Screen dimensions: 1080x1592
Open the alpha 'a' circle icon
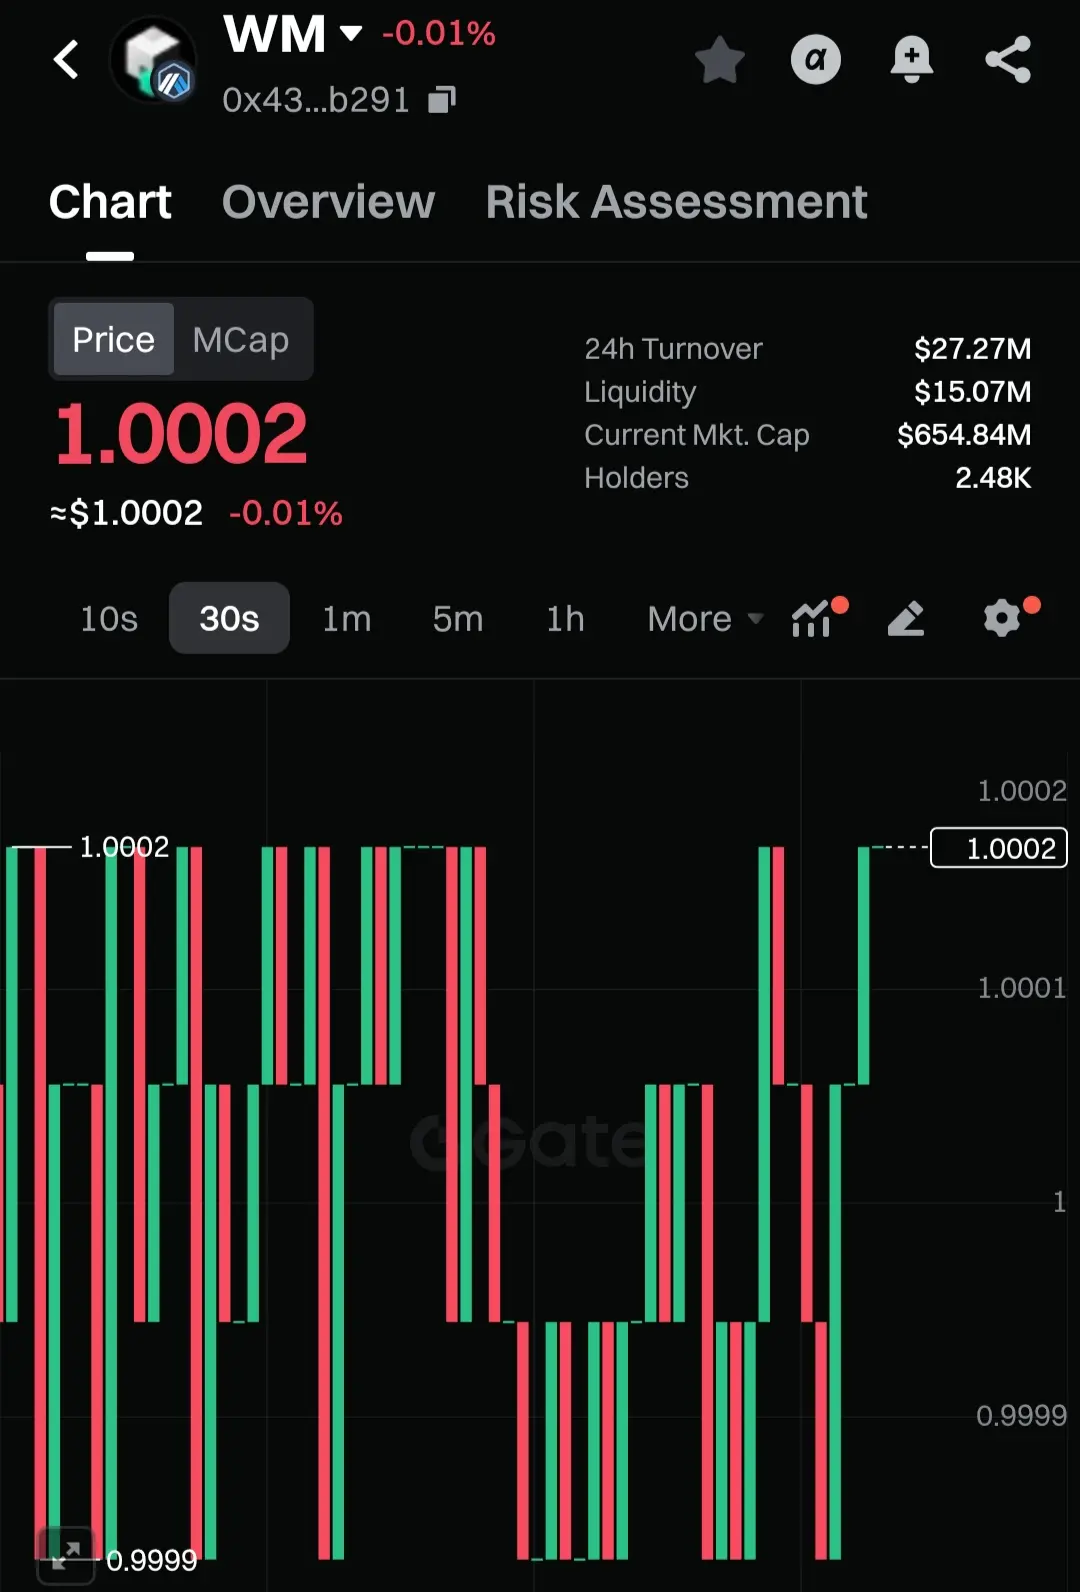pos(816,60)
